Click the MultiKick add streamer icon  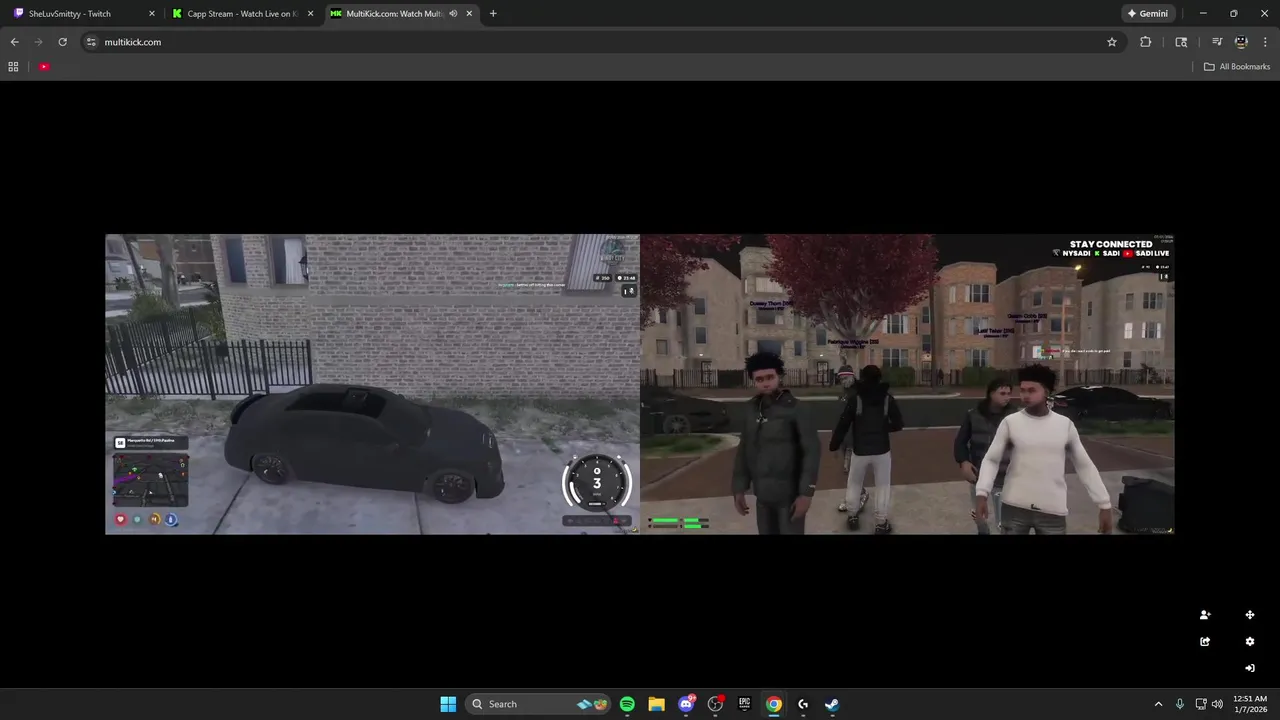pos(1205,615)
